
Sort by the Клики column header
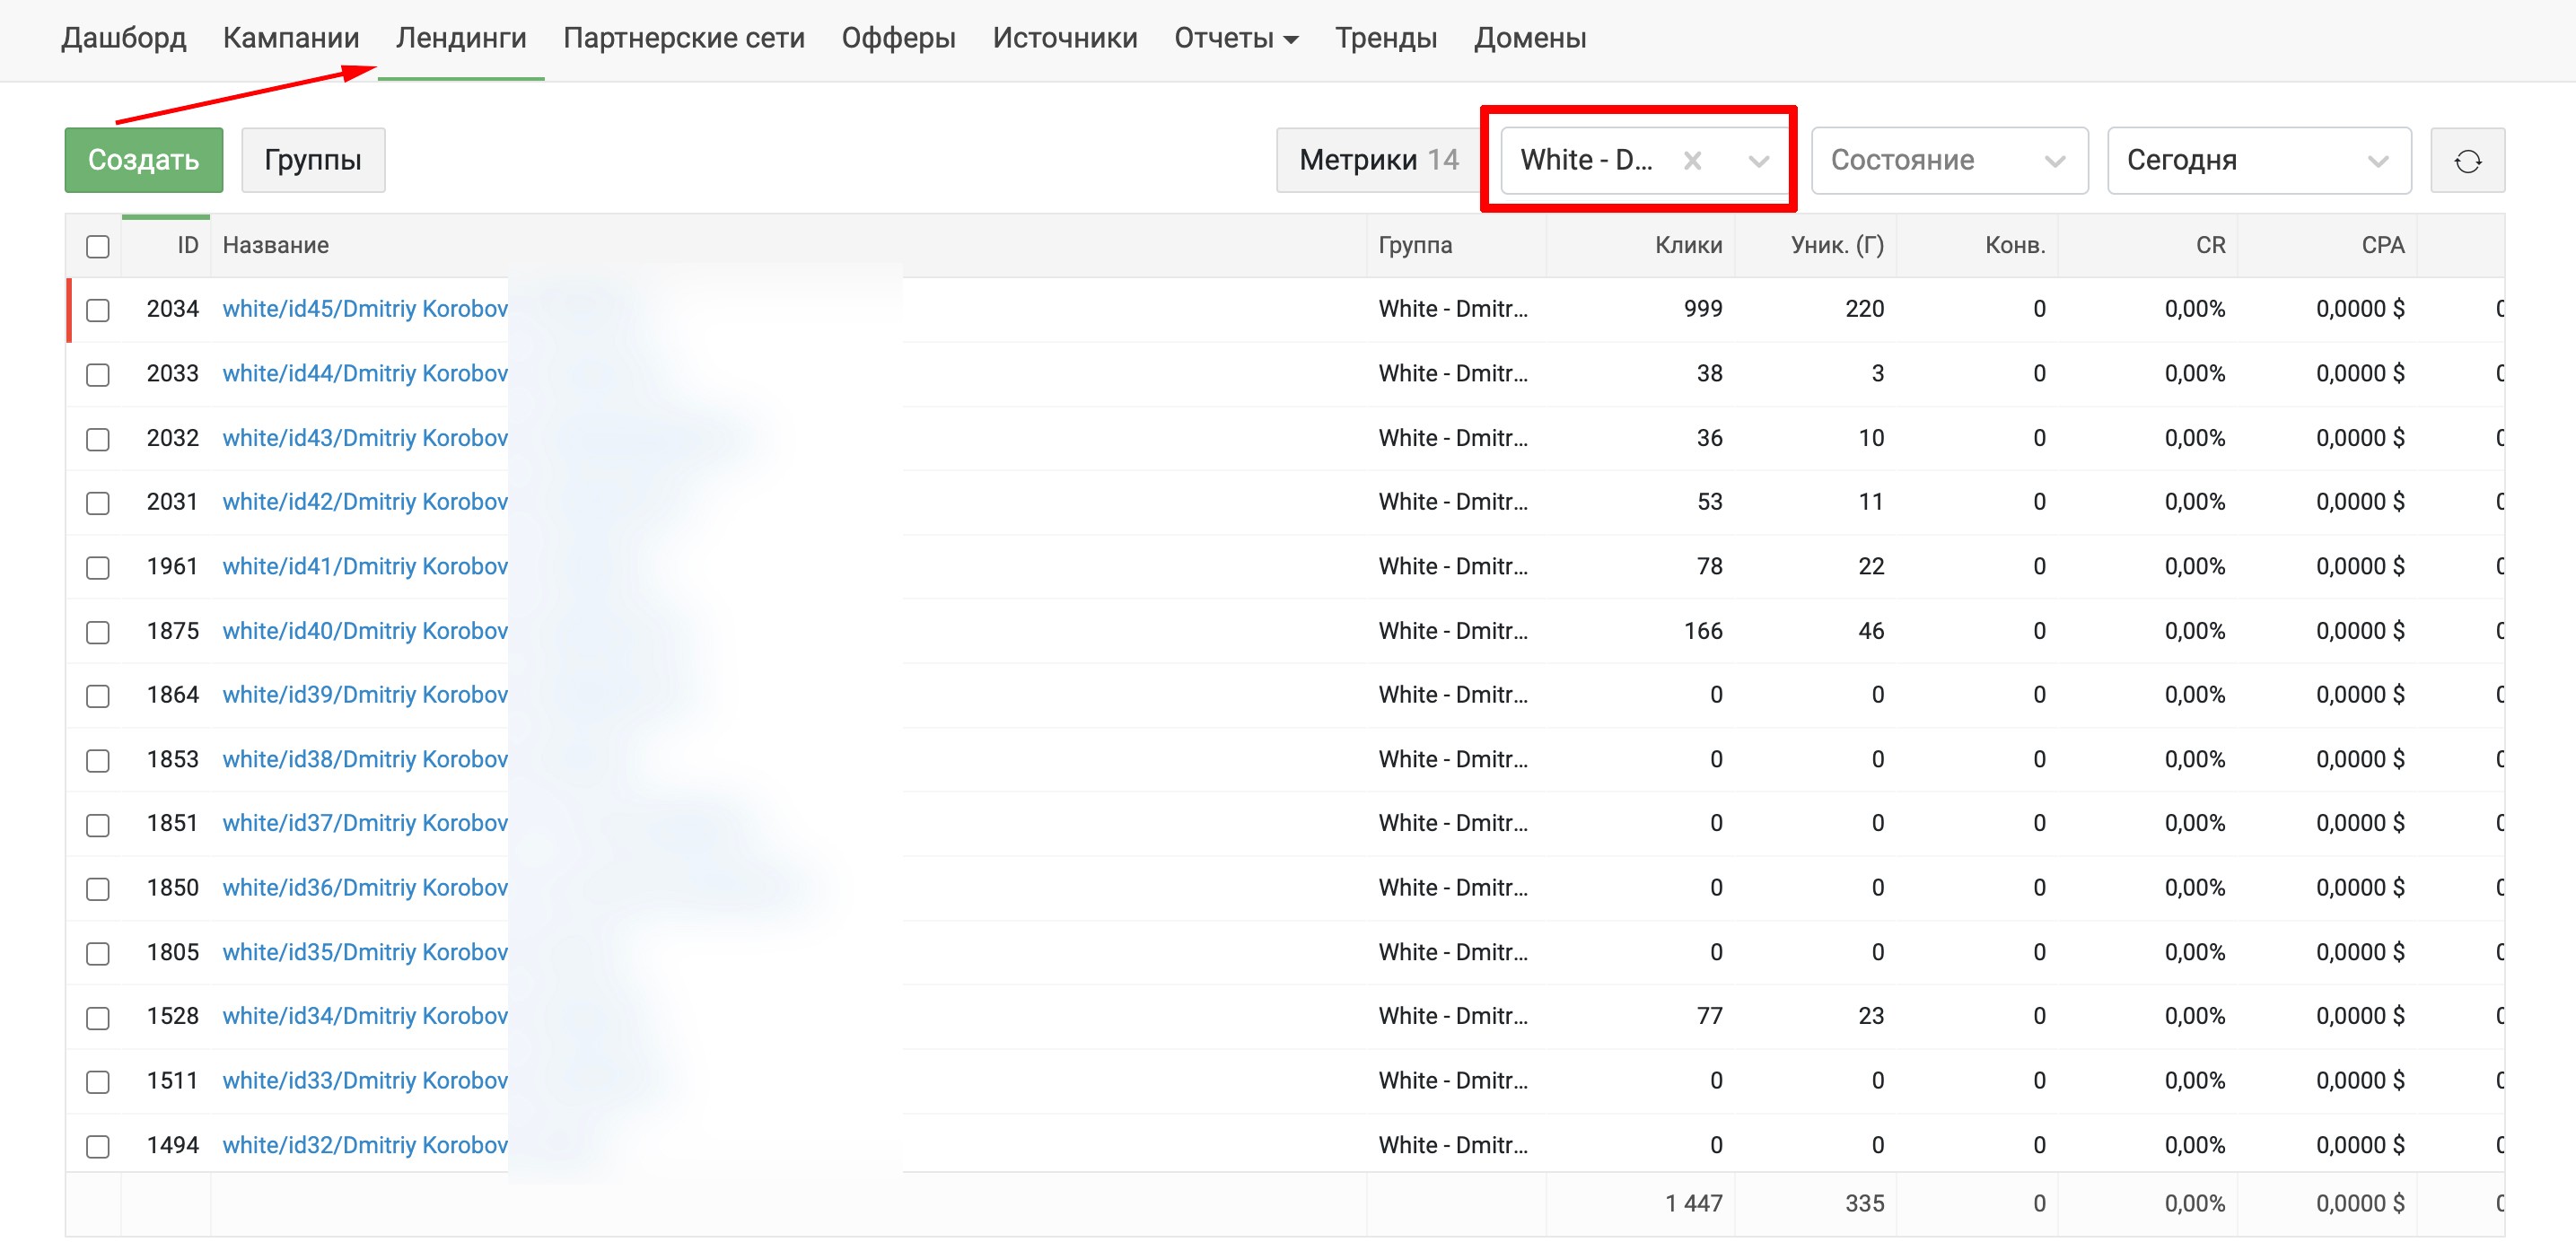[1688, 245]
